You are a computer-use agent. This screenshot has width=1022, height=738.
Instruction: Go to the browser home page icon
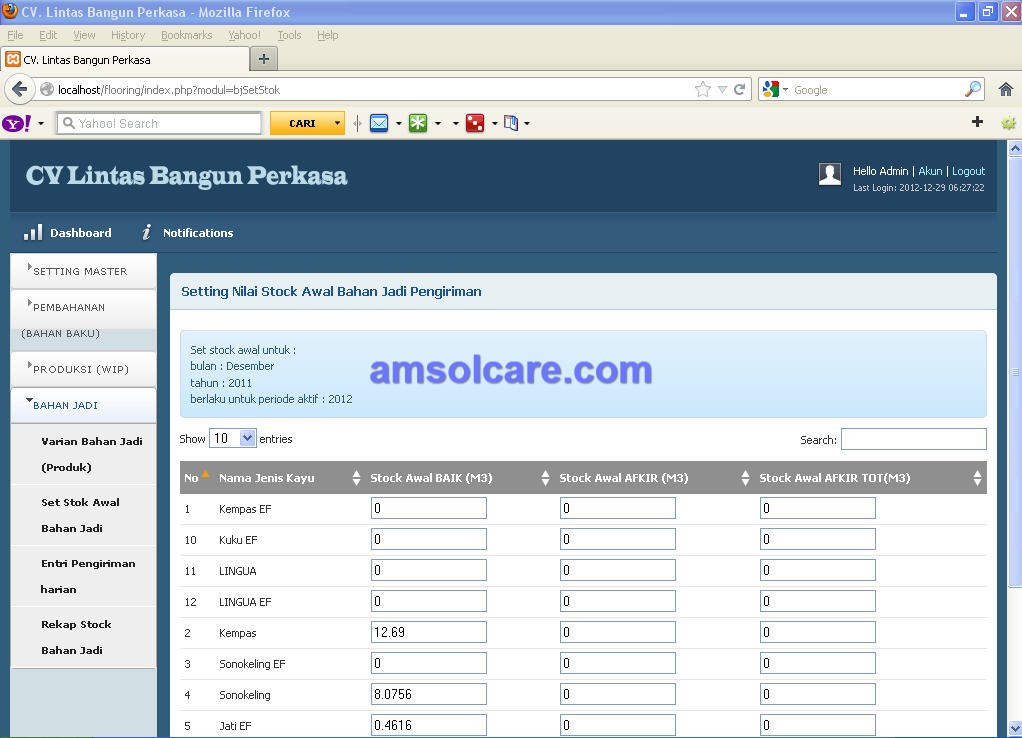click(x=1006, y=89)
